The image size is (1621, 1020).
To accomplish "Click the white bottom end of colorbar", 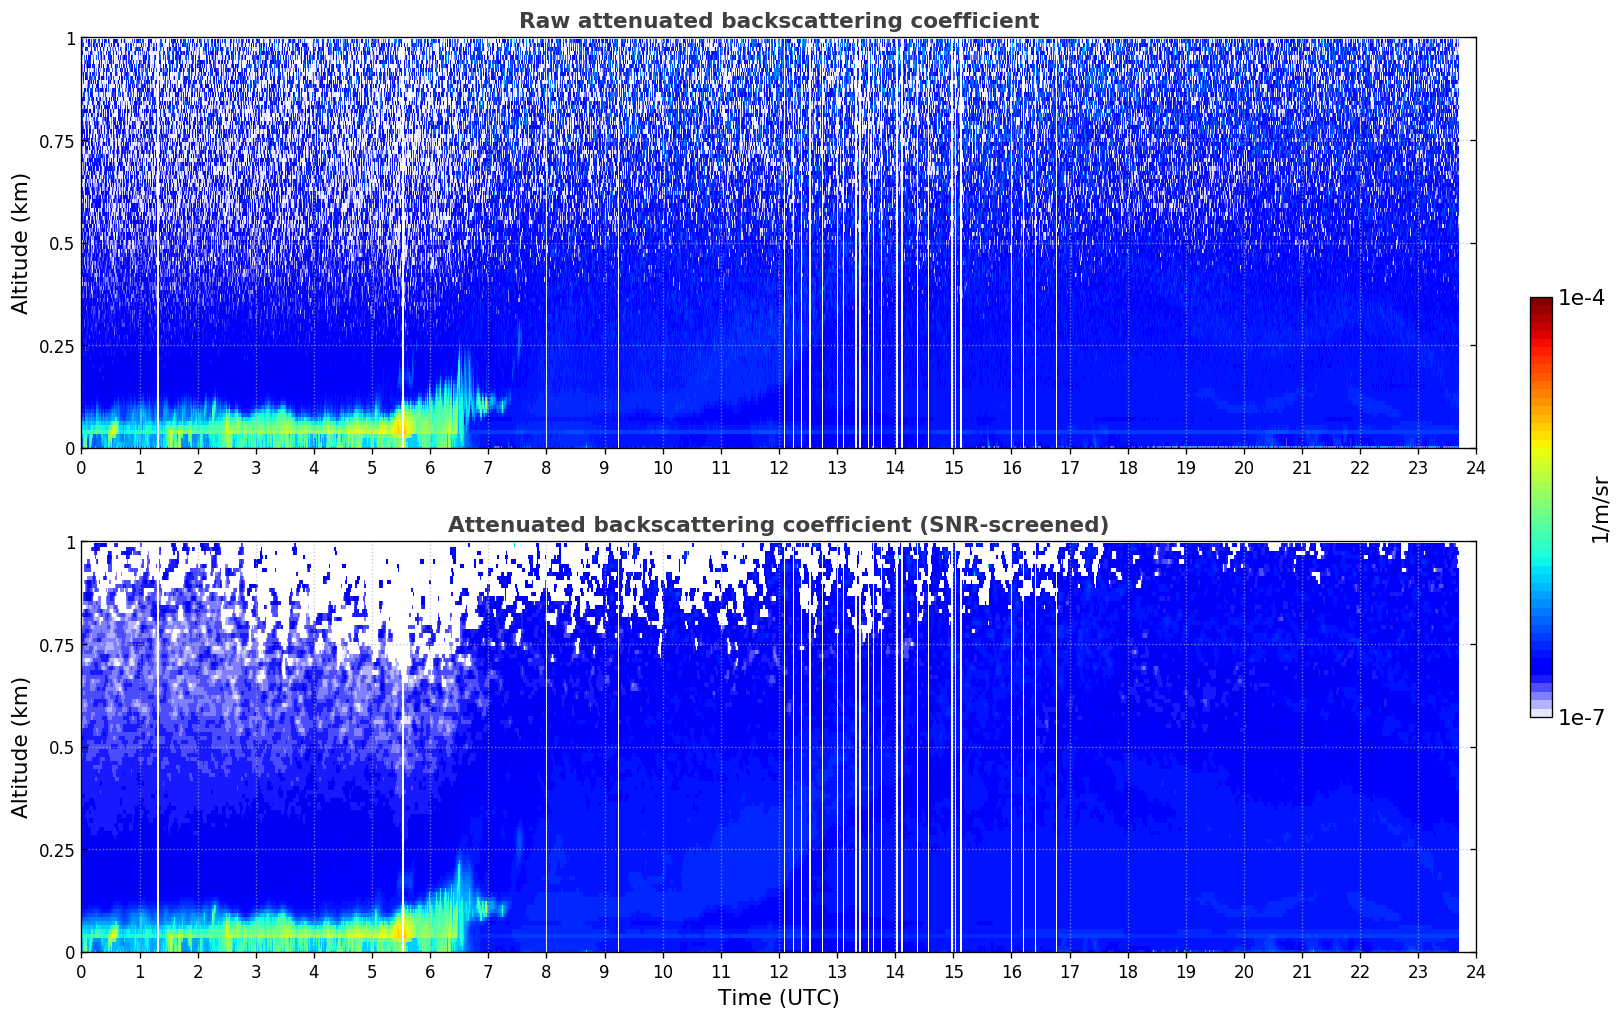I will pyautogui.click(x=1541, y=712).
